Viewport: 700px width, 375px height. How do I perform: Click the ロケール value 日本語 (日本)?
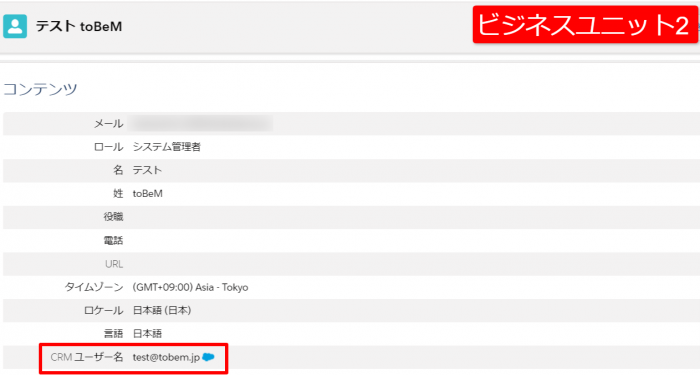[162, 310]
